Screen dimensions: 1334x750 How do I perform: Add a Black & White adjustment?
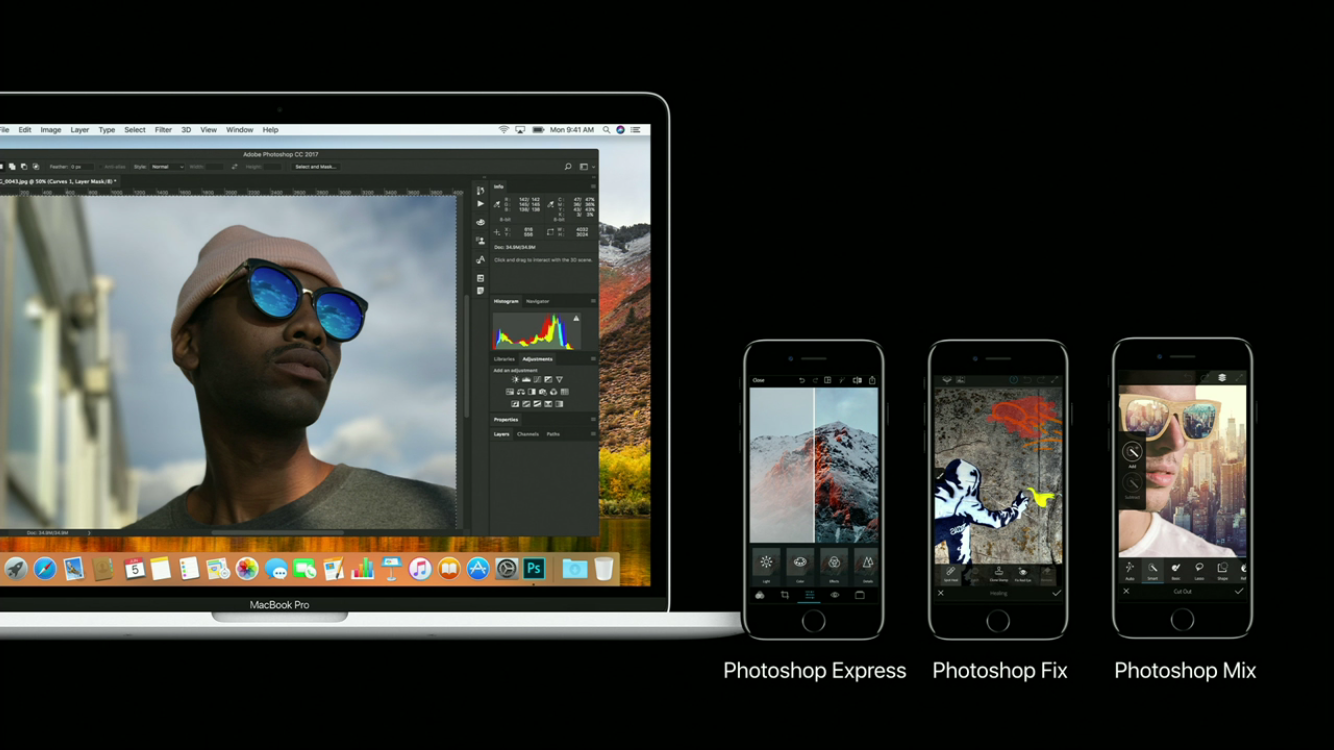tap(532, 392)
